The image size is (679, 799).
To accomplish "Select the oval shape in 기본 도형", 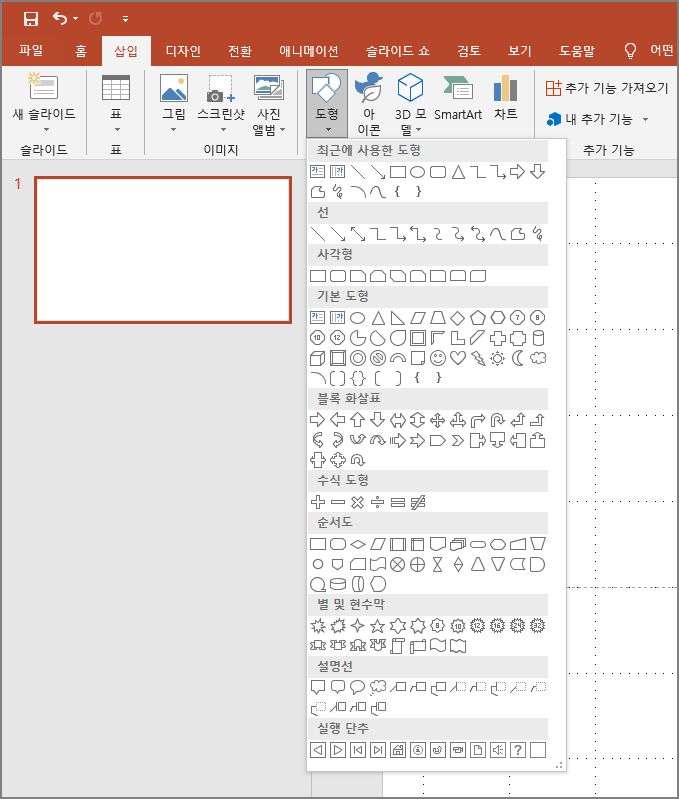I will [358, 318].
